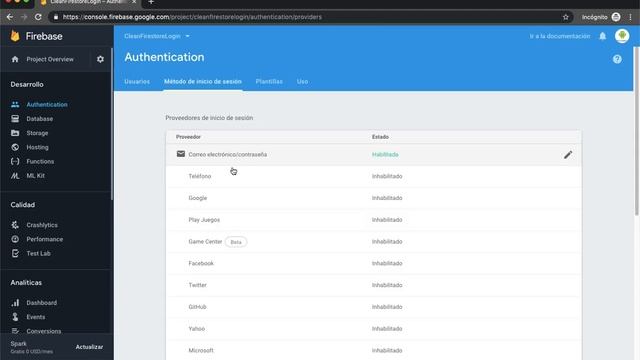This screenshot has width=640, height=360.
Task: Open the Facebook provider row
Action: pyautogui.click(x=373, y=263)
